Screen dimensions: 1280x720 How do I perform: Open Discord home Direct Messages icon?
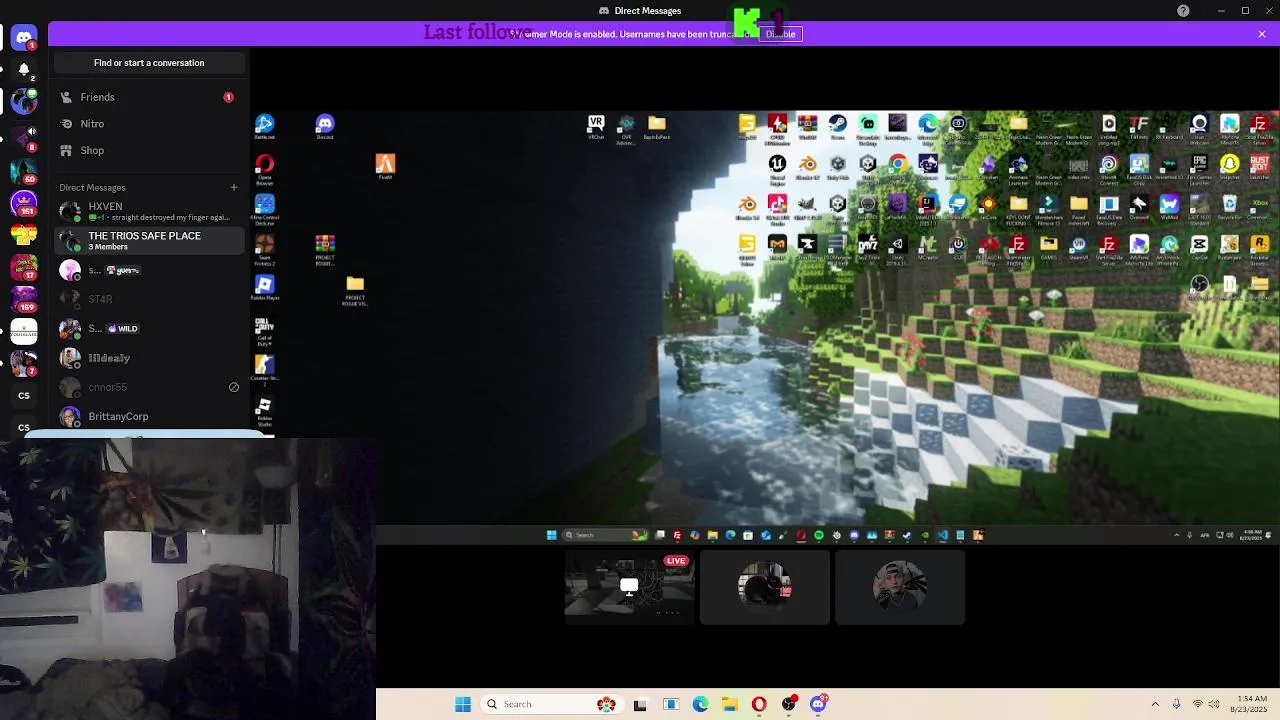tap(24, 37)
